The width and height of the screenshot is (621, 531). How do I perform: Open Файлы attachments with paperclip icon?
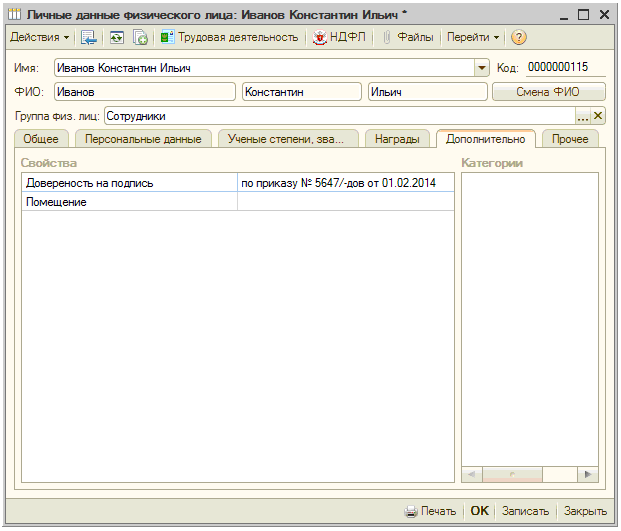(408, 37)
